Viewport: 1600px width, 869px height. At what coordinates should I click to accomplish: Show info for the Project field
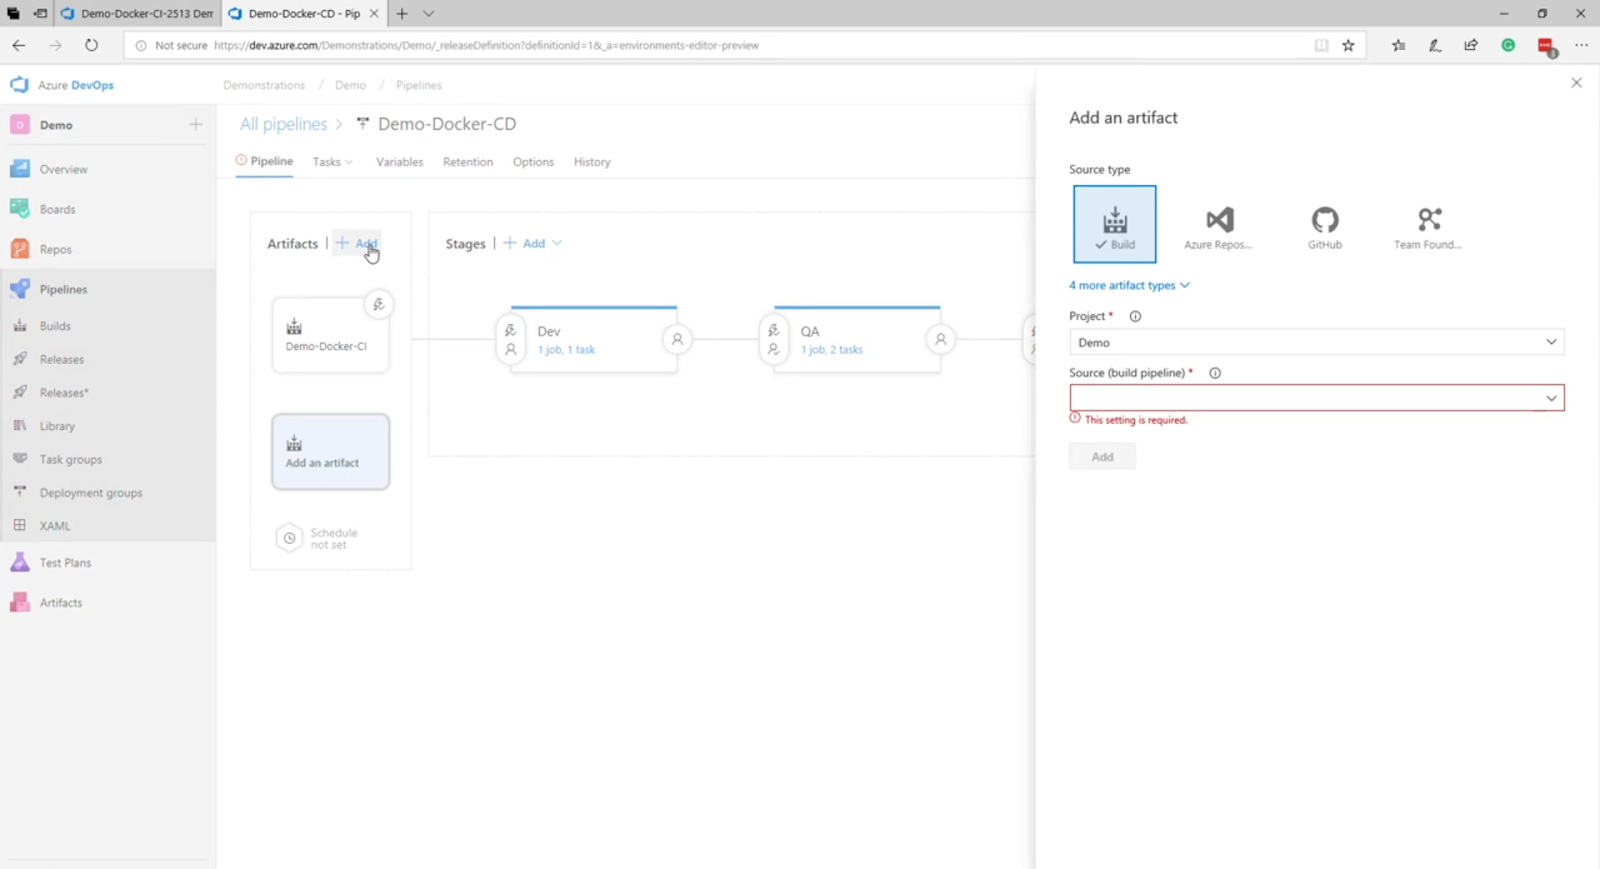tap(1135, 316)
